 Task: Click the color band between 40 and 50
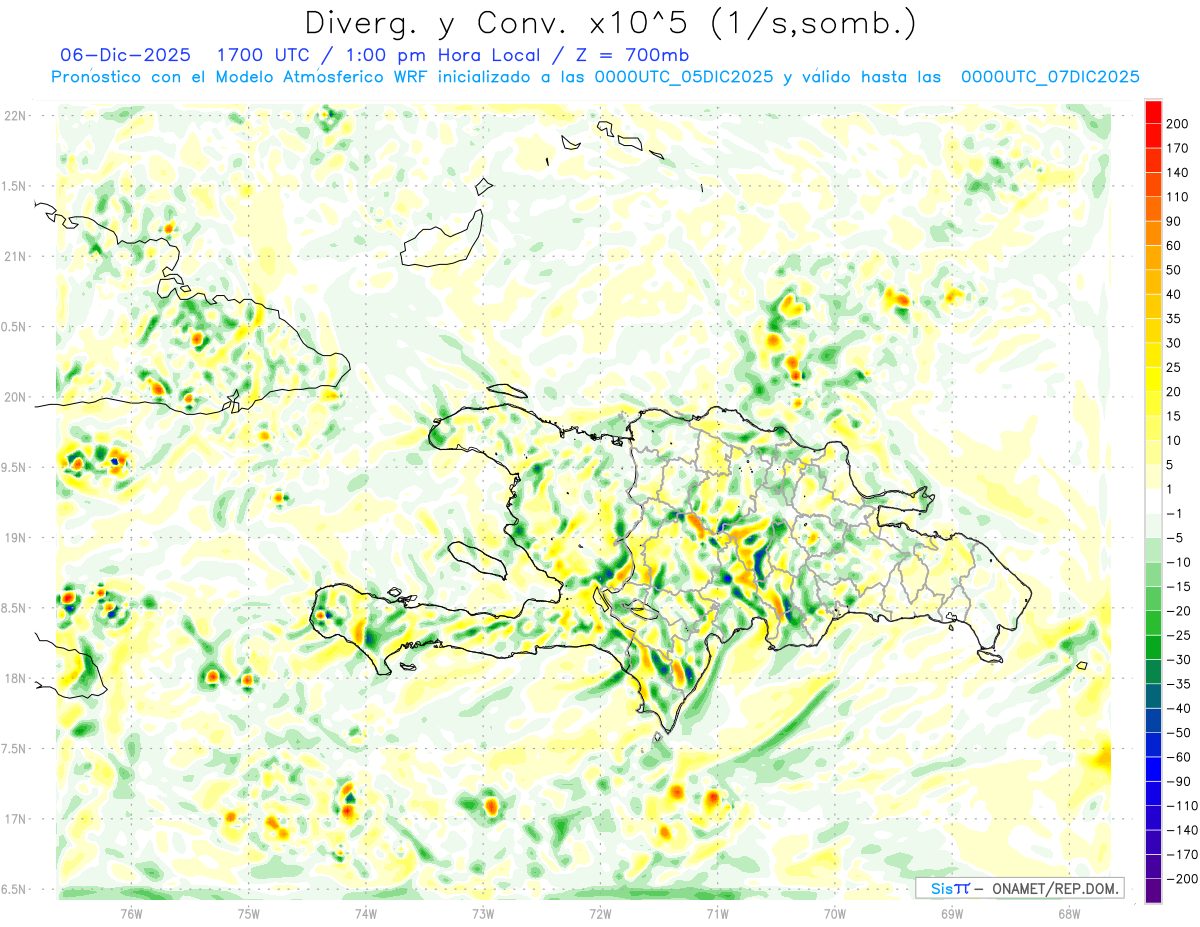coord(1153,281)
